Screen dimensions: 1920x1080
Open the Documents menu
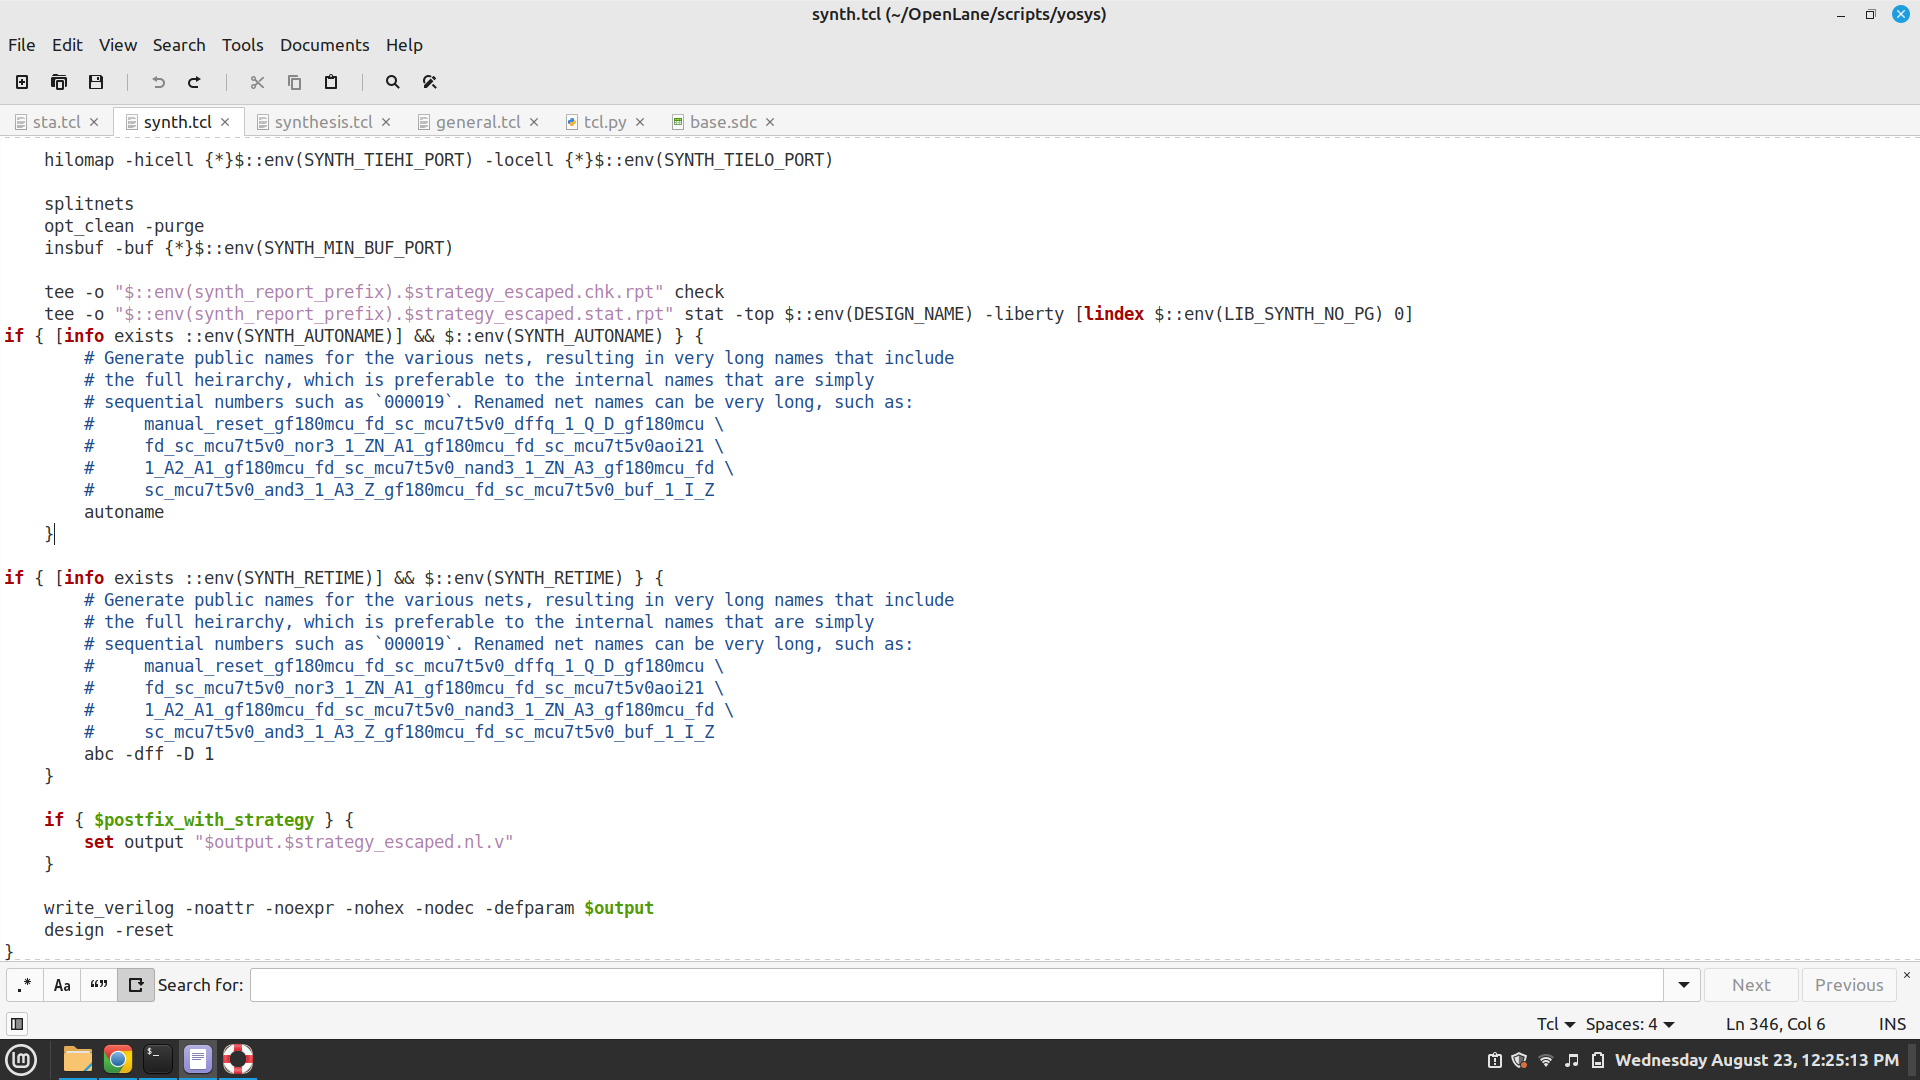coord(324,45)
